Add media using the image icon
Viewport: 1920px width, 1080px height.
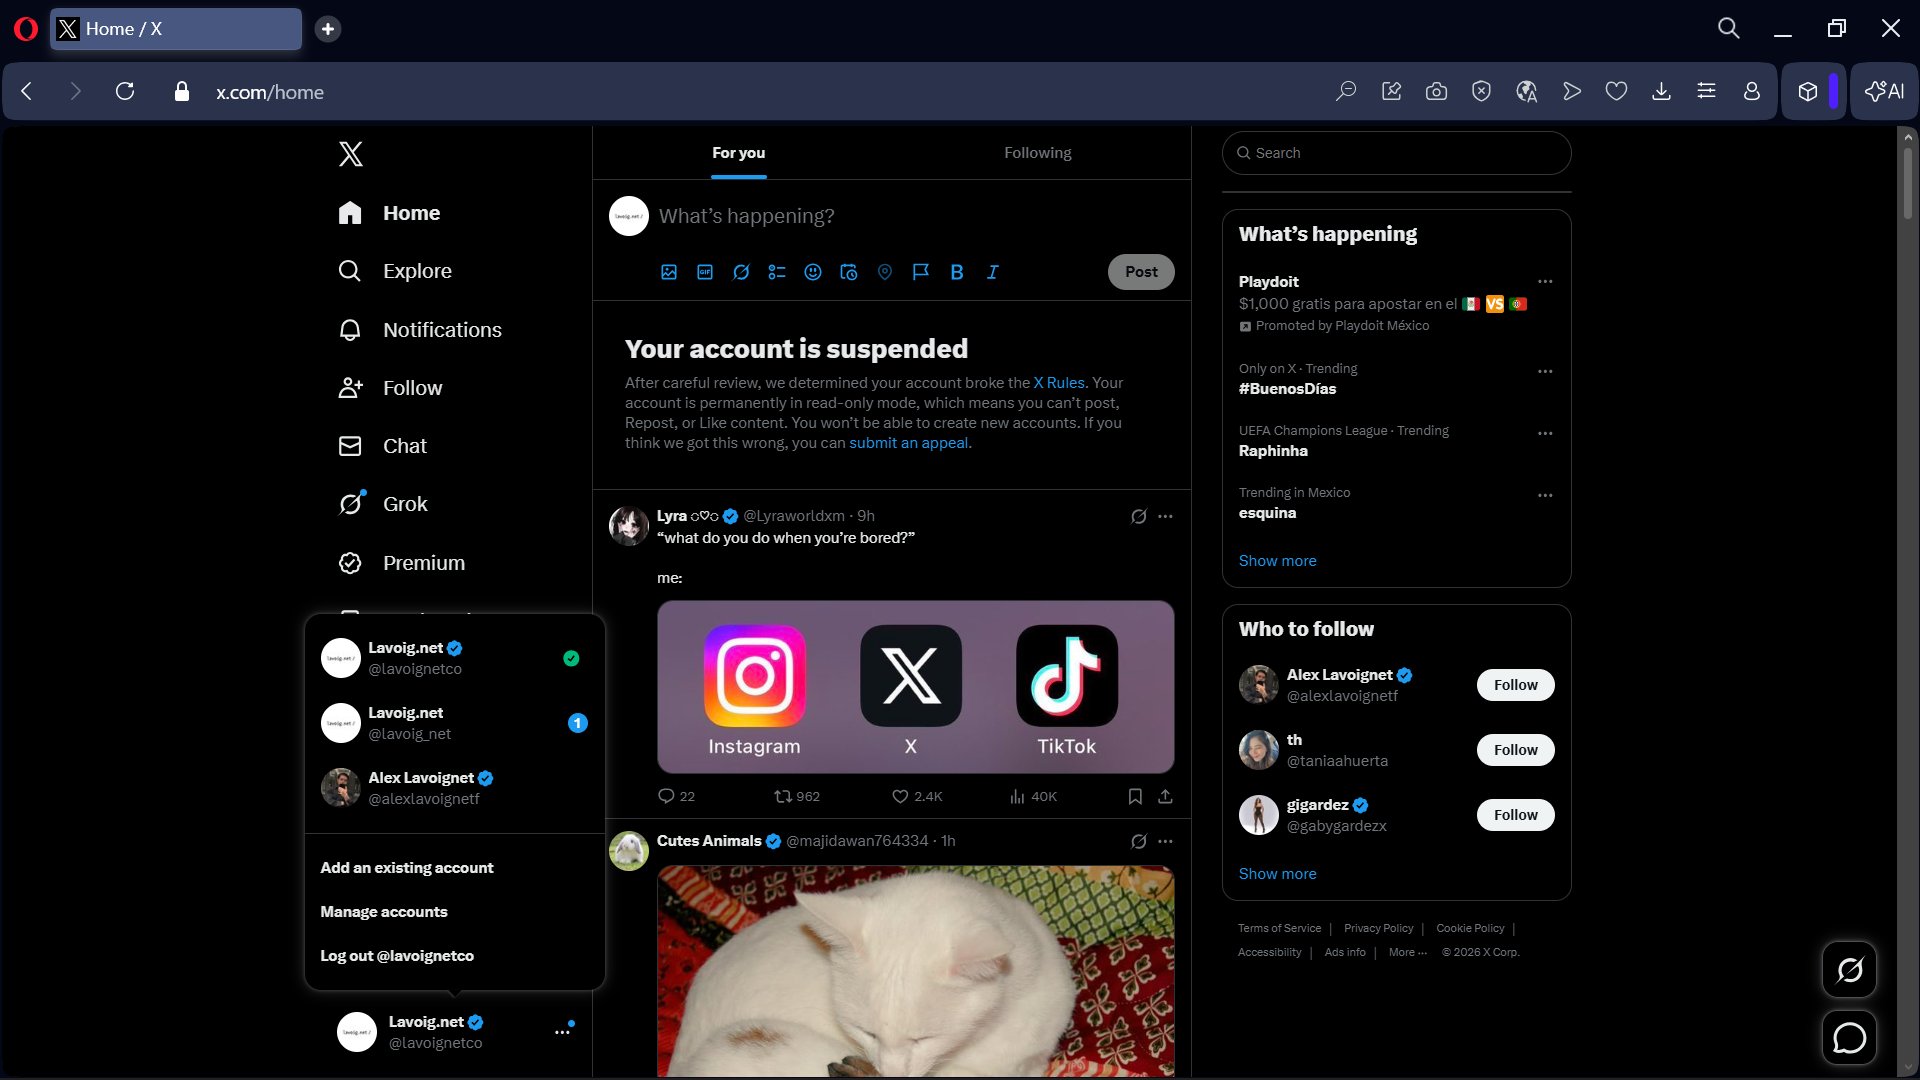pyautogui.click(x=669, y=272)
